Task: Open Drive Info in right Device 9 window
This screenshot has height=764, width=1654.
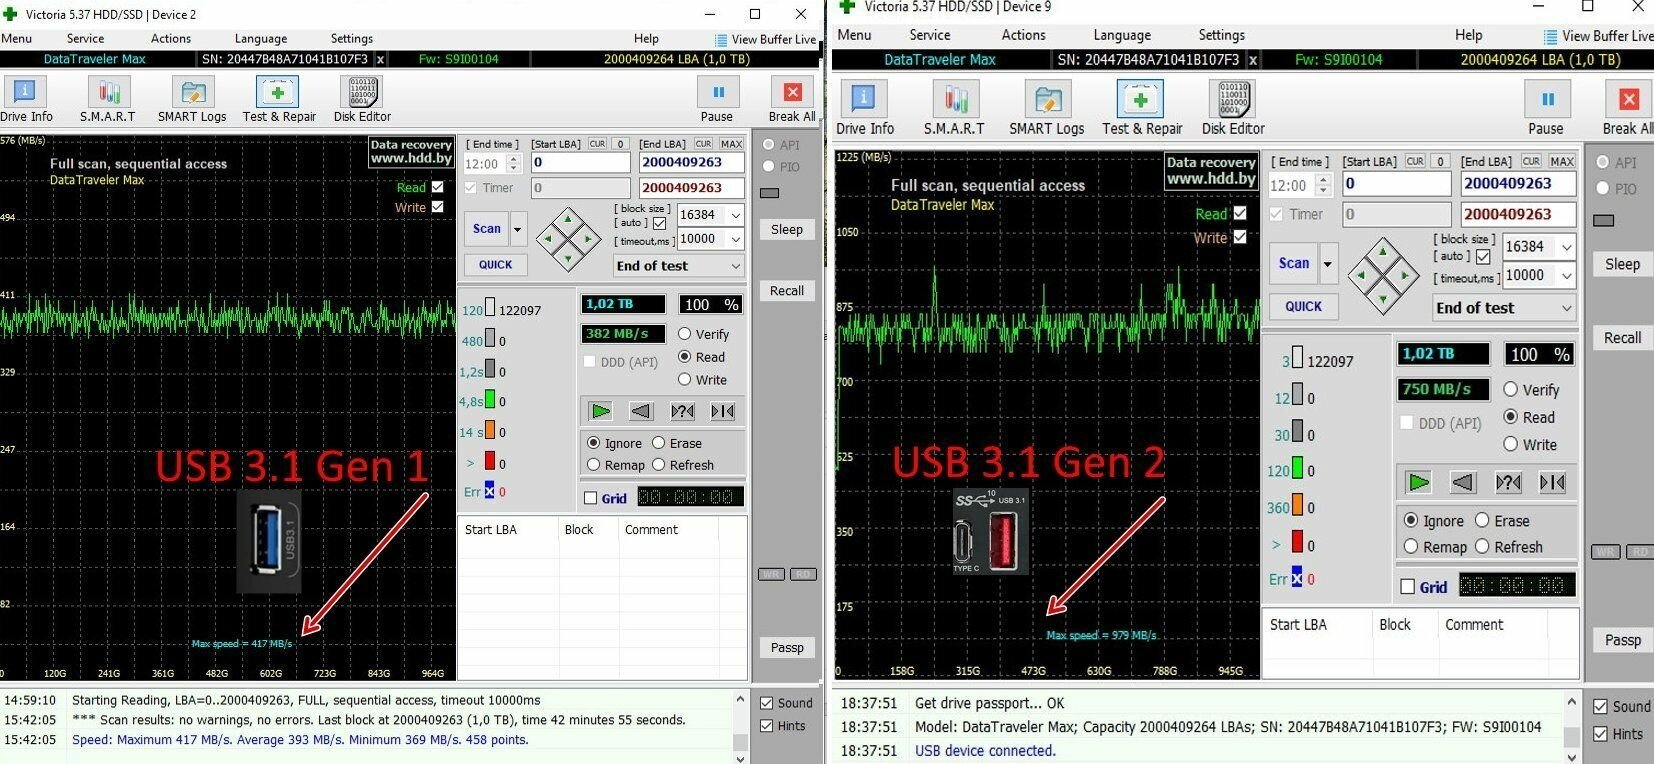Action: point(865,108)
